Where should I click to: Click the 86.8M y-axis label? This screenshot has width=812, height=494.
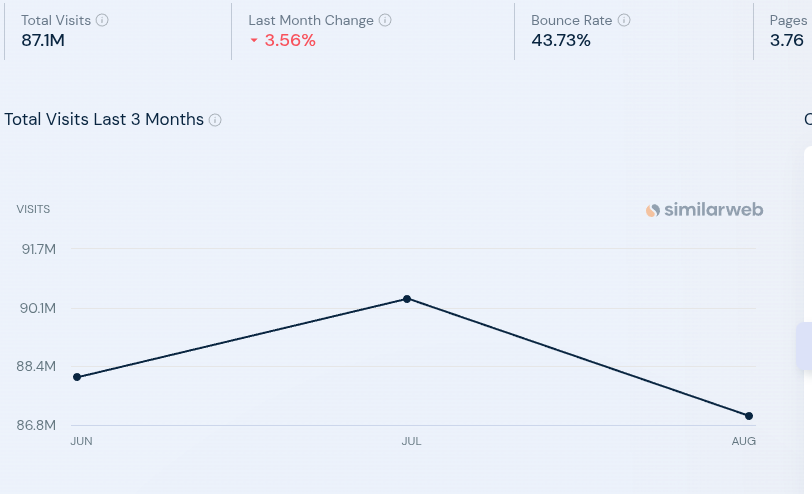click(x=36, y=425)
